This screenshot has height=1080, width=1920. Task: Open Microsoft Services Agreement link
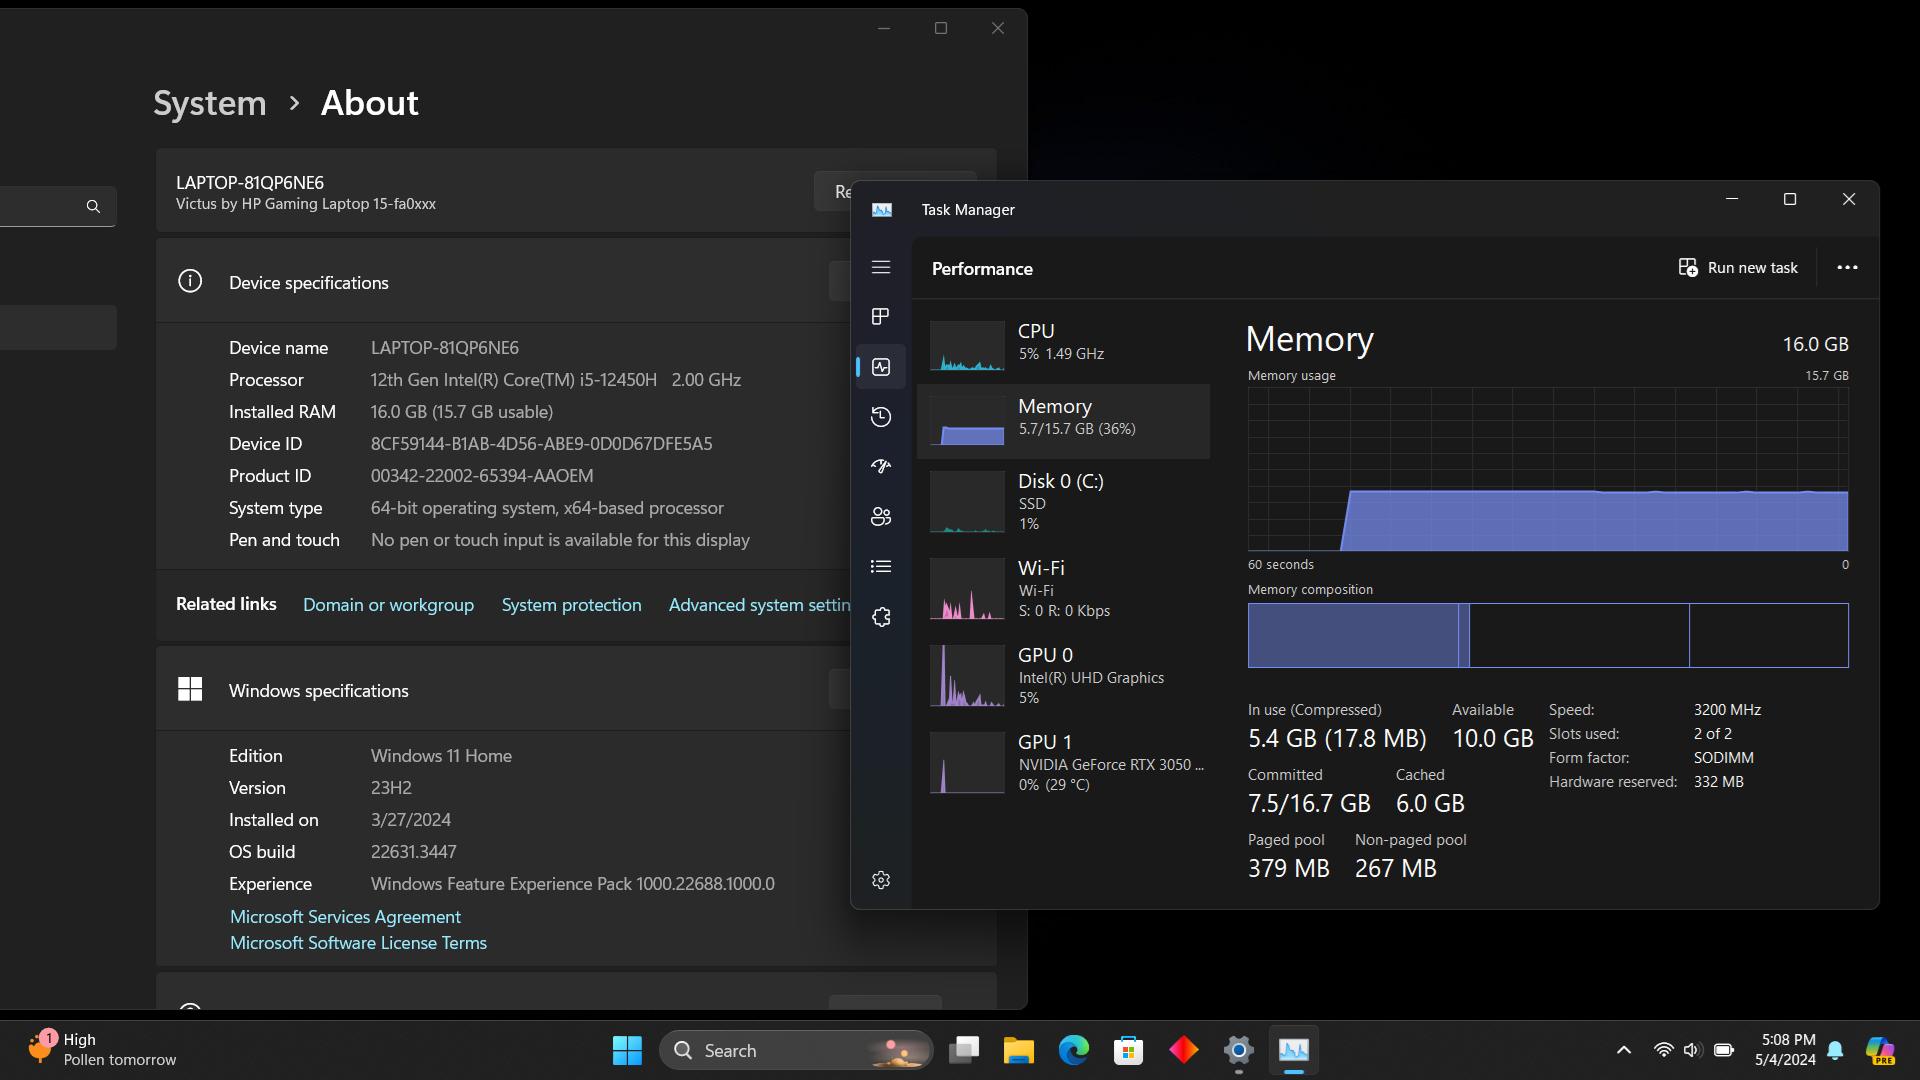click(x=345, y=917)
